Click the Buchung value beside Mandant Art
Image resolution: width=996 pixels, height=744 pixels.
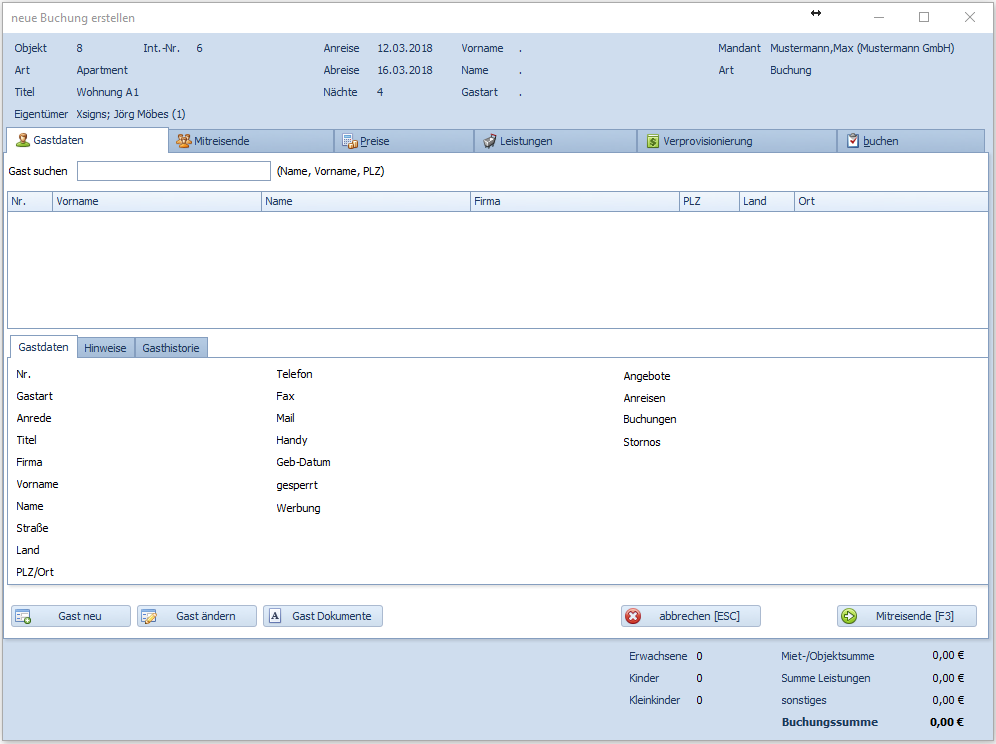point(791,71)
